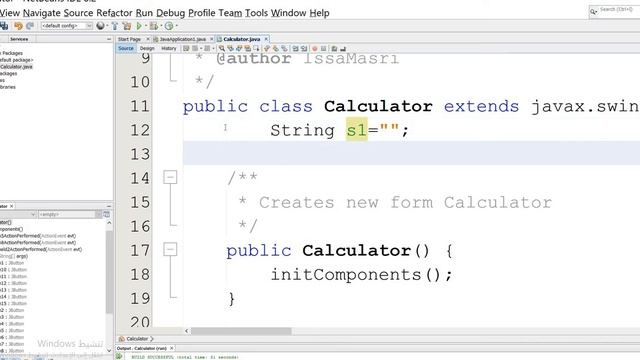Open the Navigate menu
The height and width of the screenshot is (360, 640).
pos(42,13)
